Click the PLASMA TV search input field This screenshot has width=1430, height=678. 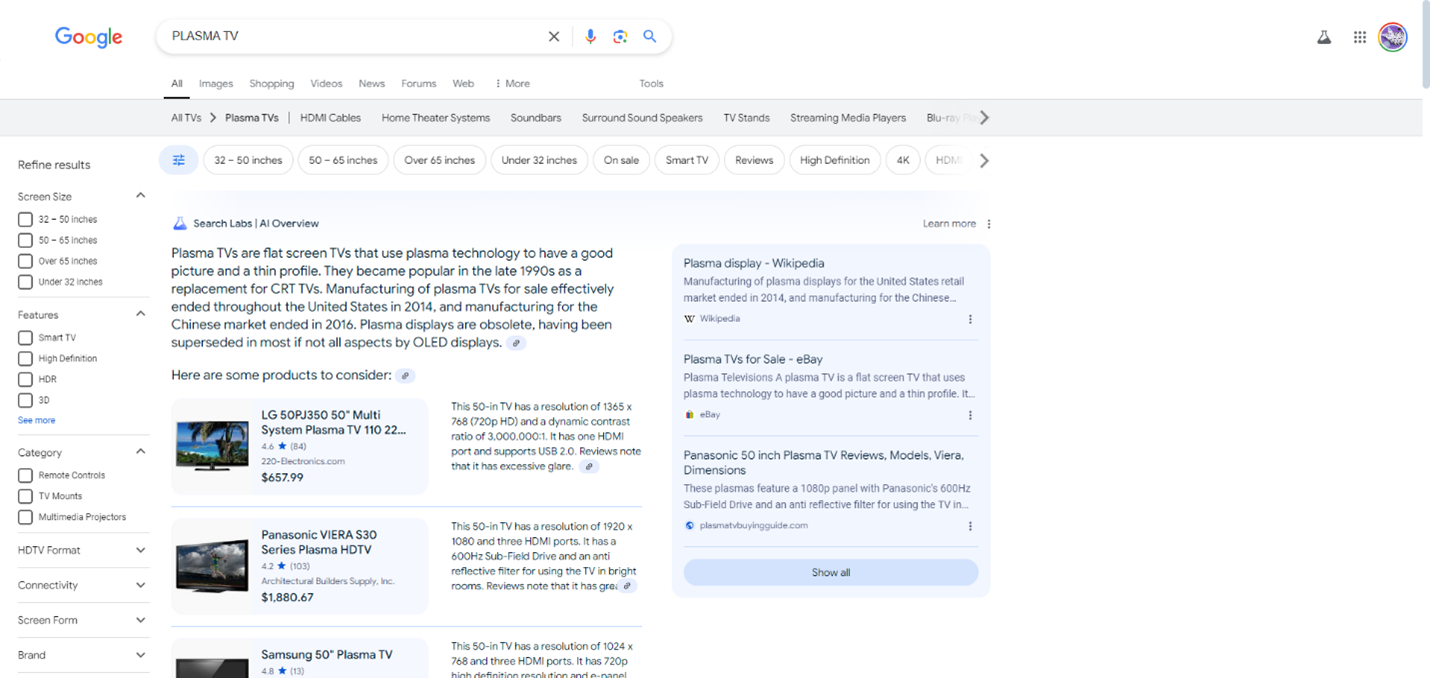(x=355, y=36)
